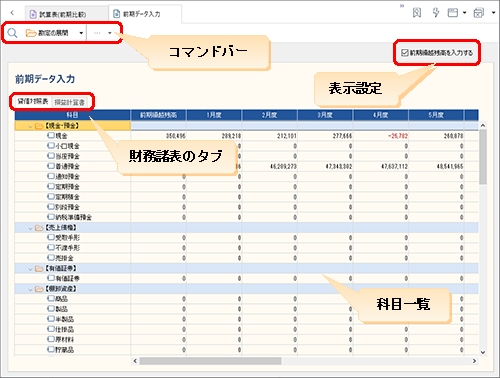Click the horizontal scrollbar left arrow
Viewport: 500px width, 378px height.
pyautogui.click(x=135, y=361)
